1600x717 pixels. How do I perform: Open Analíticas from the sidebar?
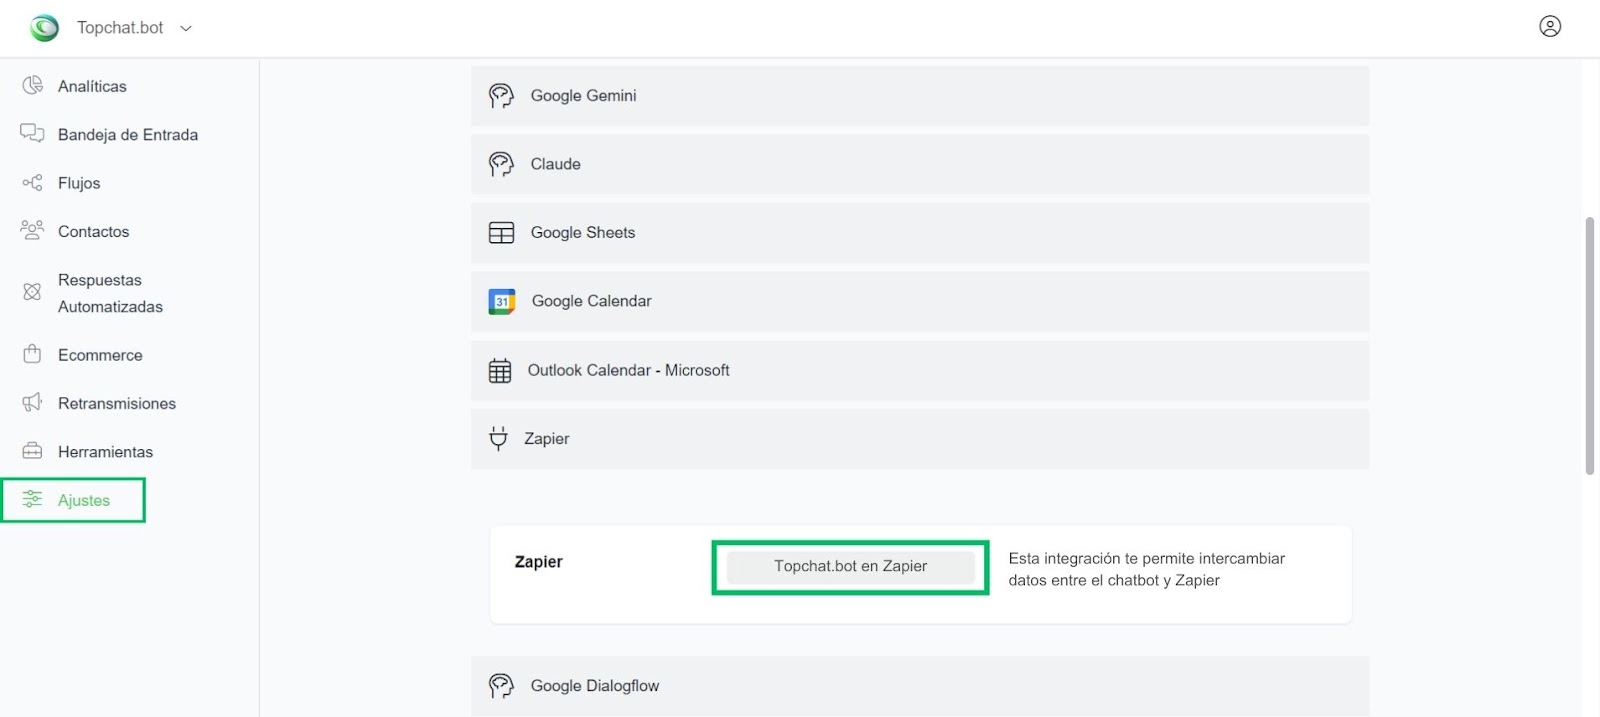tap(92, 86)
